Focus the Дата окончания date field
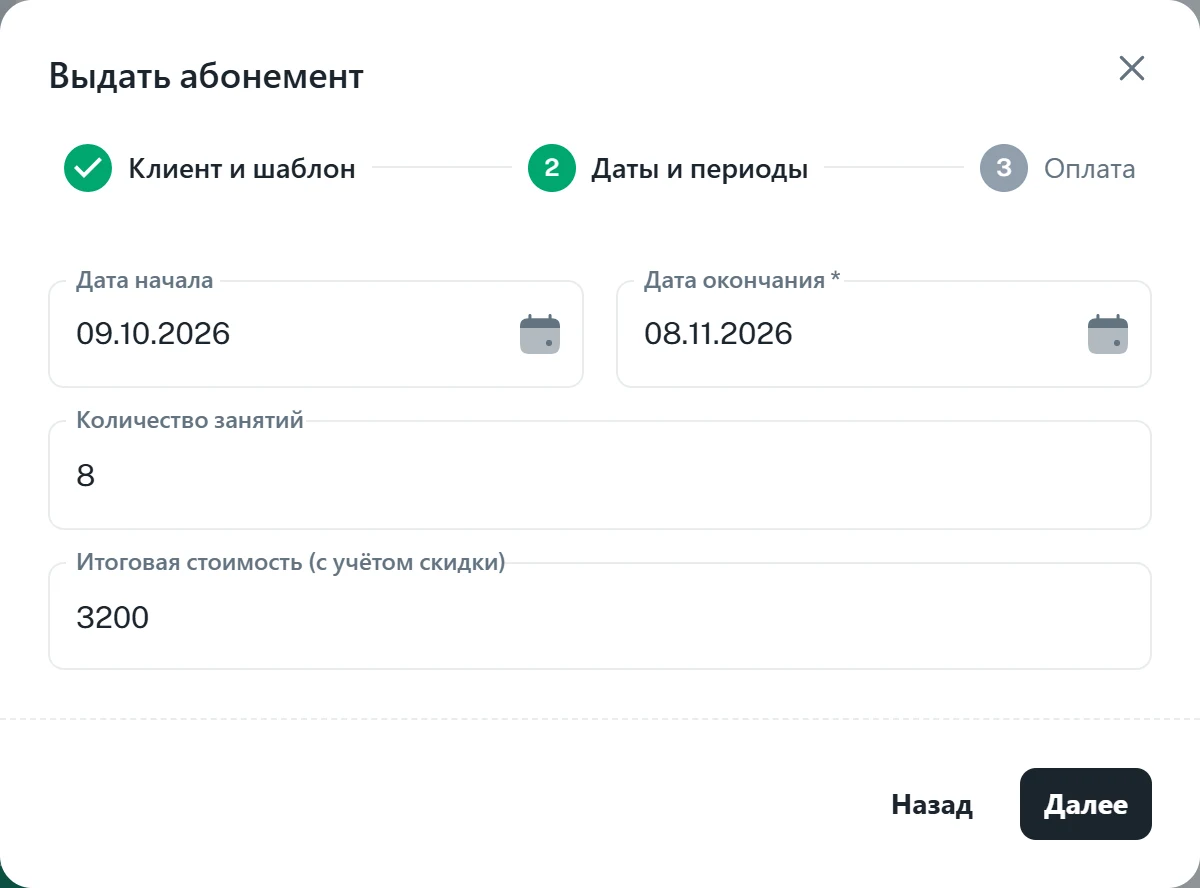The width and height of the screenshot is (1200, 888). pyautogui.click(x=884, y=334)
